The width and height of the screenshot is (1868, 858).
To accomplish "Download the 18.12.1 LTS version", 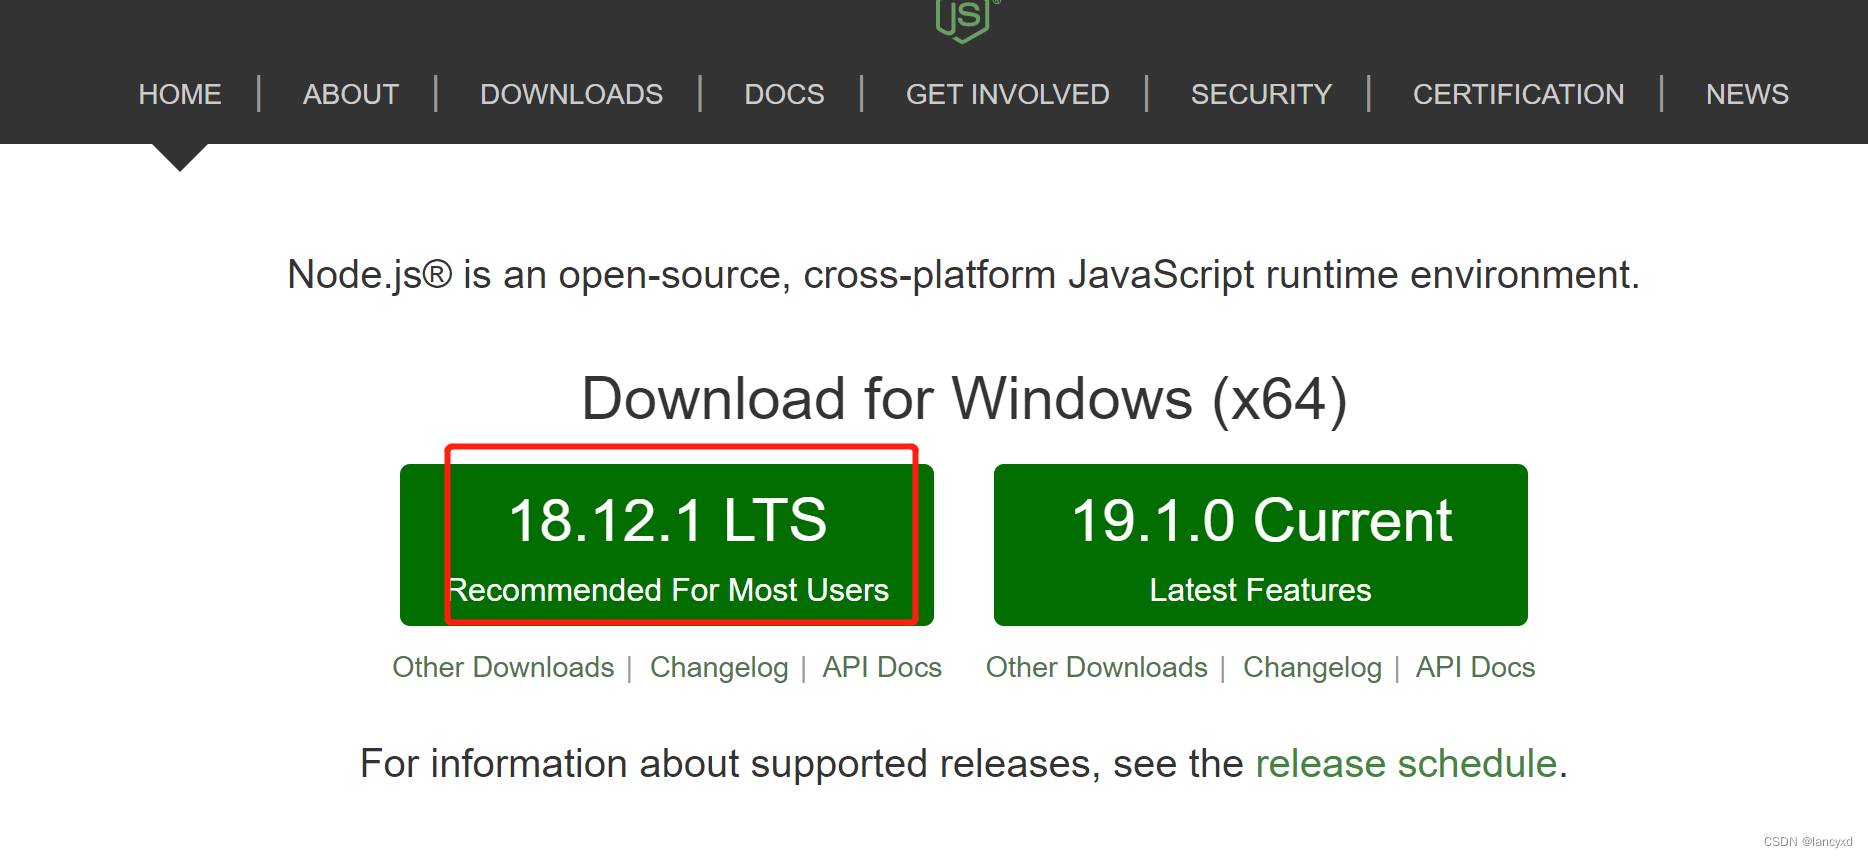I will click(x=667, y=545).
